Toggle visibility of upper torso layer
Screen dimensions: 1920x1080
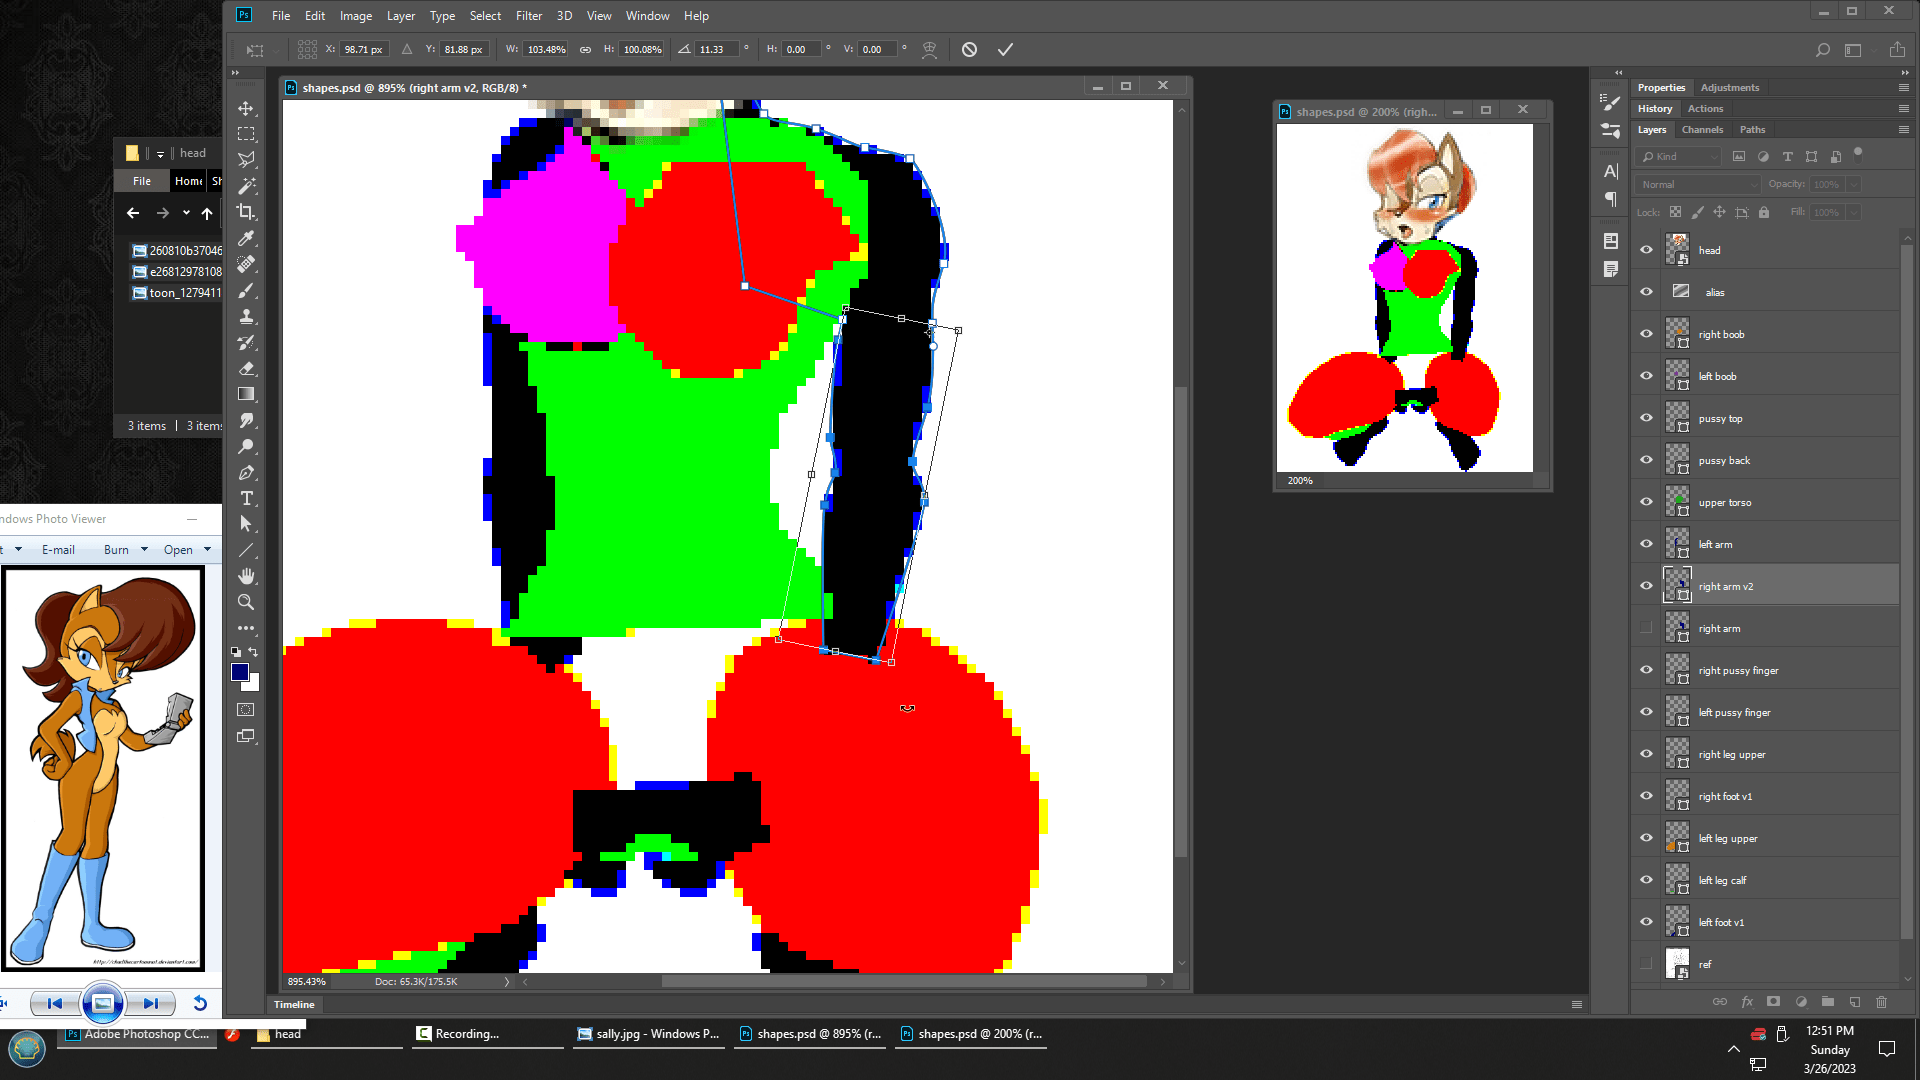click(x=1646, y=502)
